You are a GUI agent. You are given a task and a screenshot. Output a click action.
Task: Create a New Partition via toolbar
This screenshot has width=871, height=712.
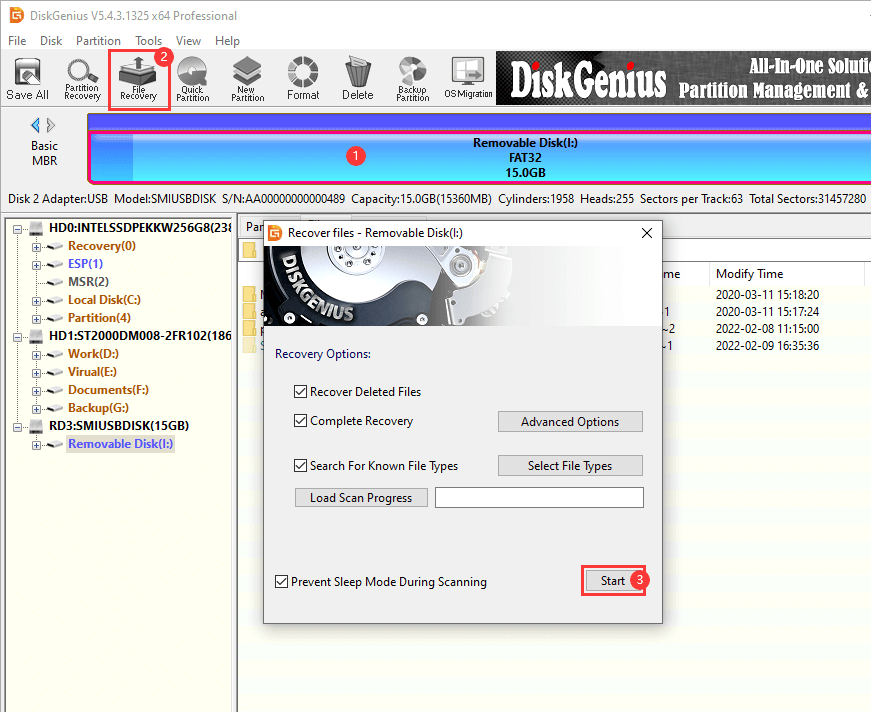click(247, 79)
